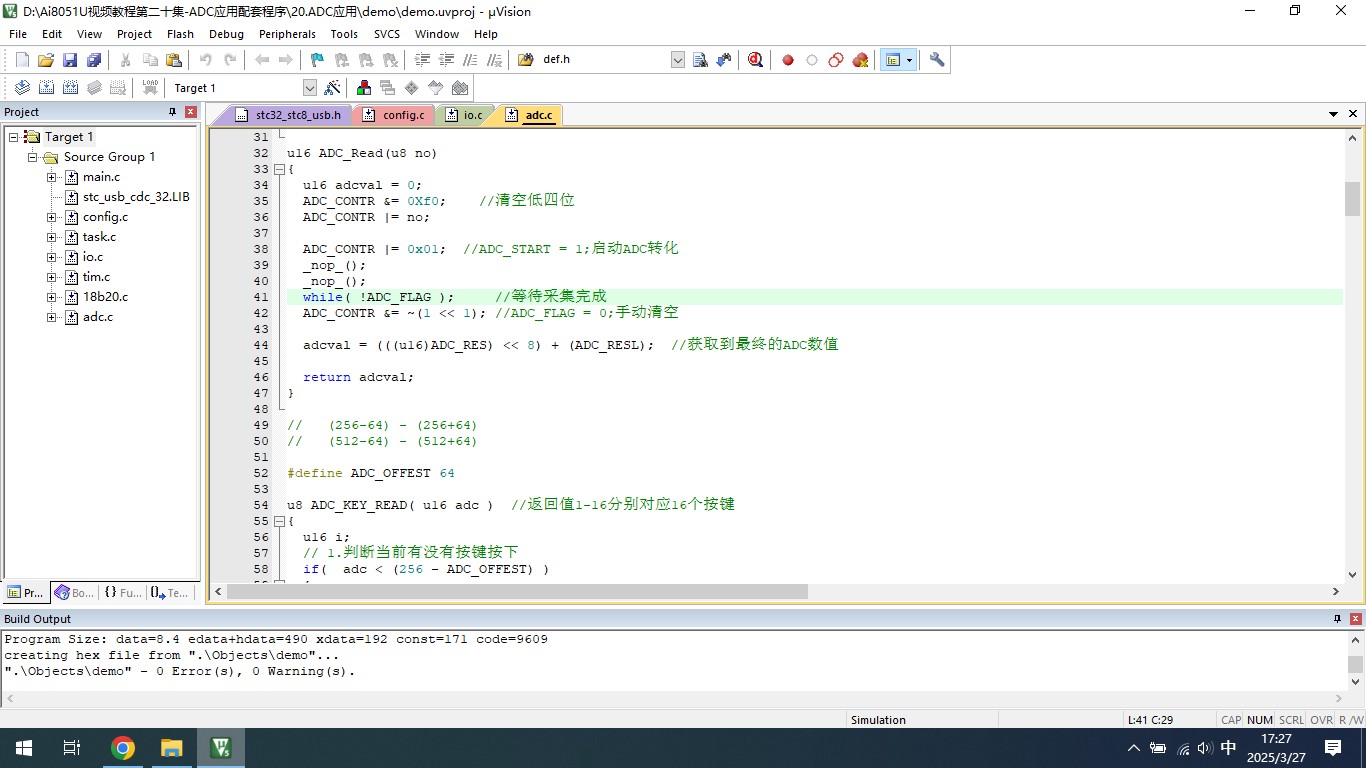Viewport: 1366px width, 768px height.
Task: Open the Peripherals menu
Action: [287, 34]
